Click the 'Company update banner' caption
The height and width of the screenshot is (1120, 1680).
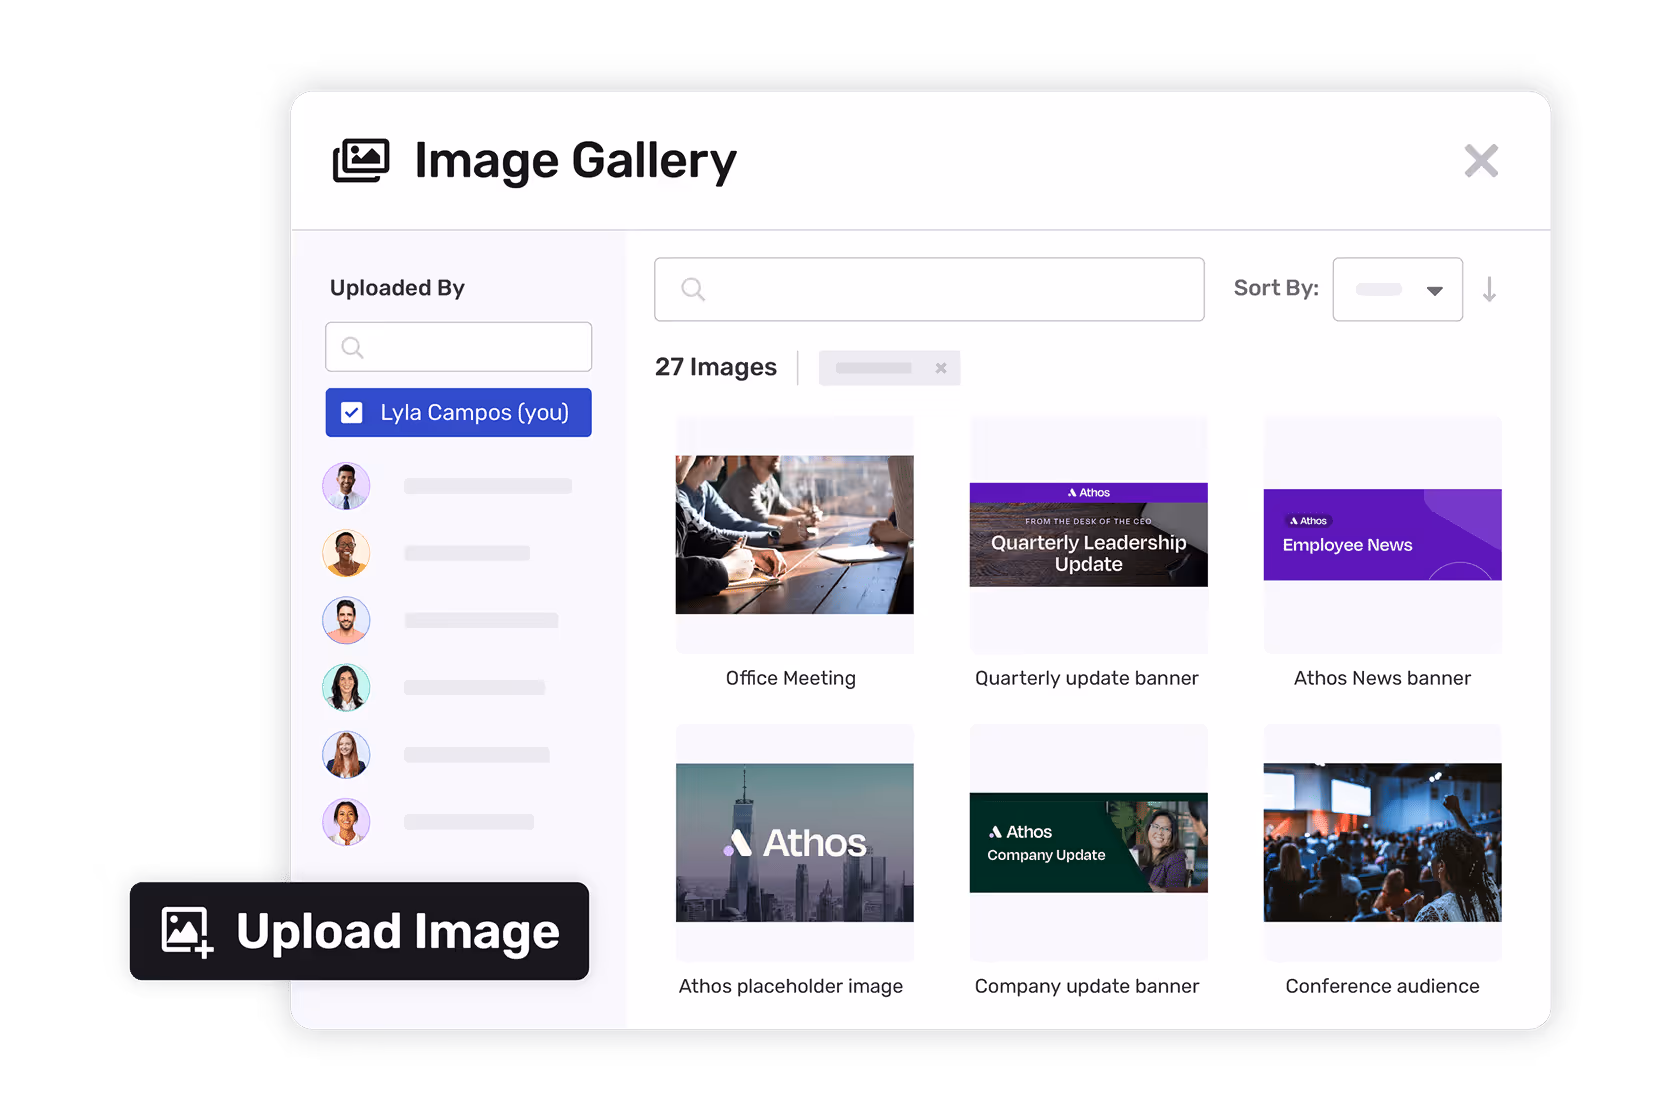tap(1086, 986)
